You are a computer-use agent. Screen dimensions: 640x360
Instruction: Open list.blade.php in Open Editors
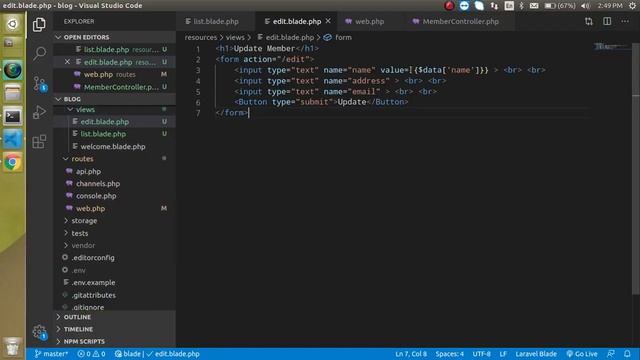tap(115, 49)
